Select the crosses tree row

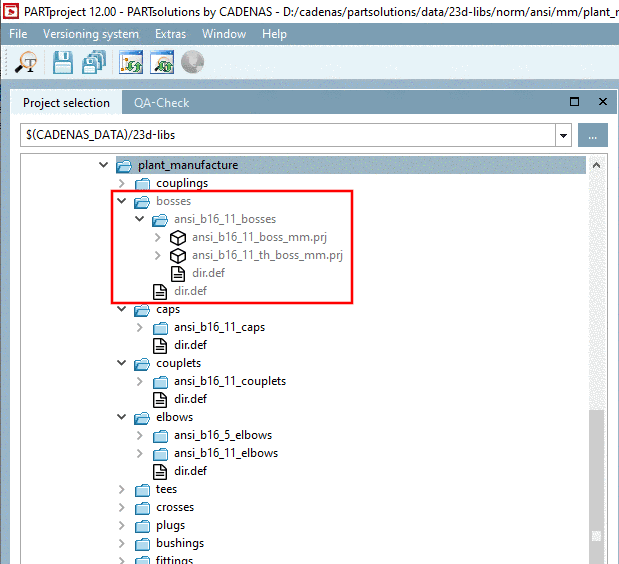[175, 508]
